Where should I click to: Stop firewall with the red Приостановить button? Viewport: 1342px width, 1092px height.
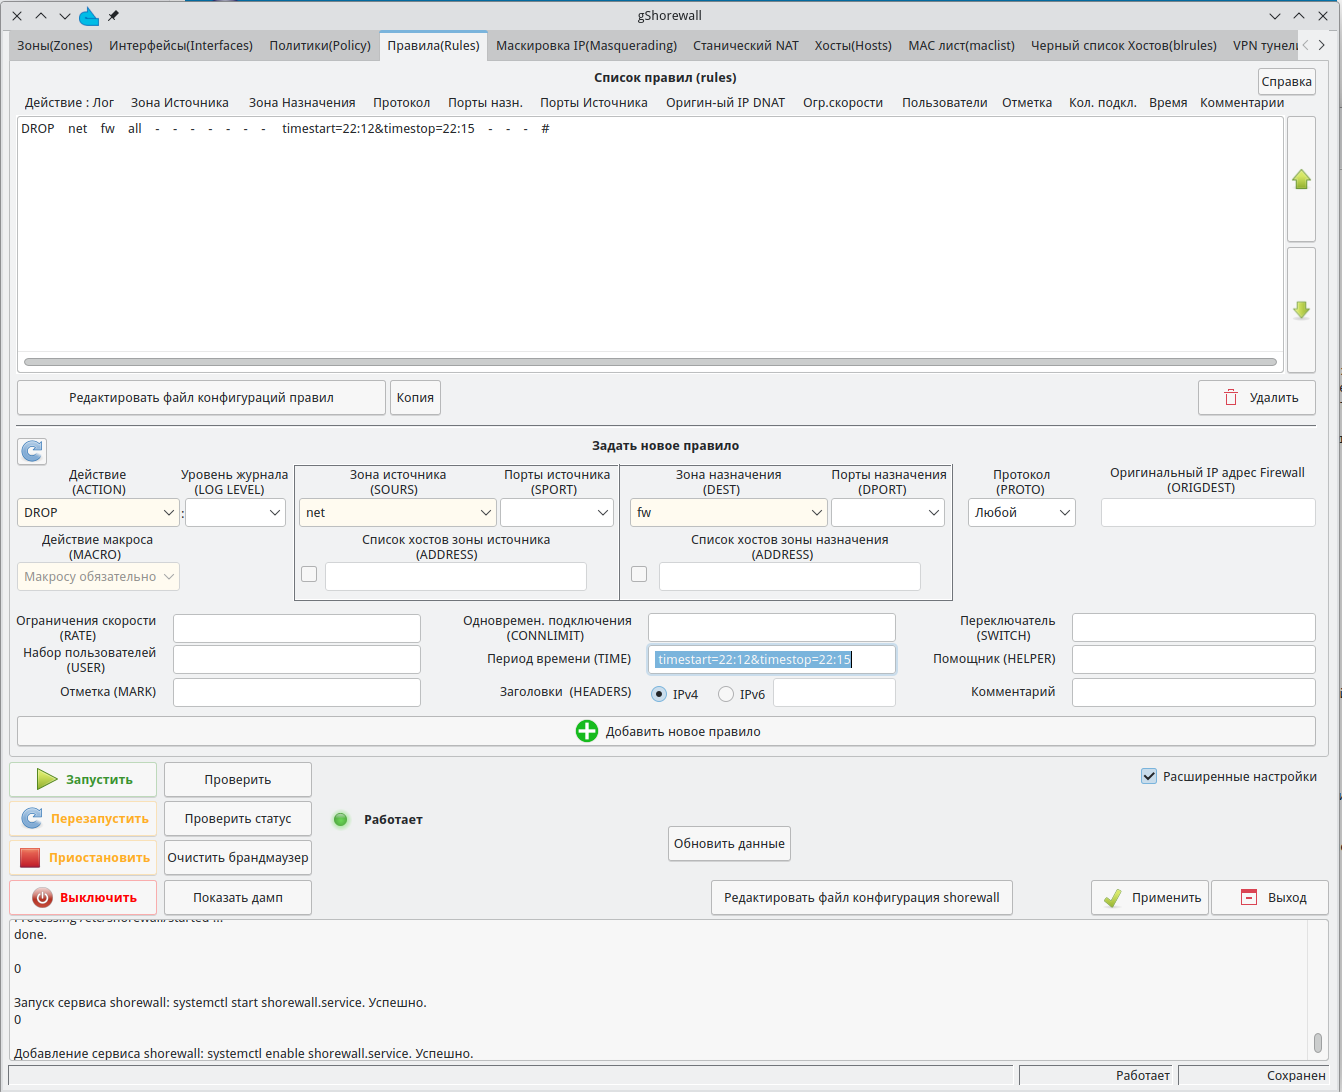pos(84,858)
